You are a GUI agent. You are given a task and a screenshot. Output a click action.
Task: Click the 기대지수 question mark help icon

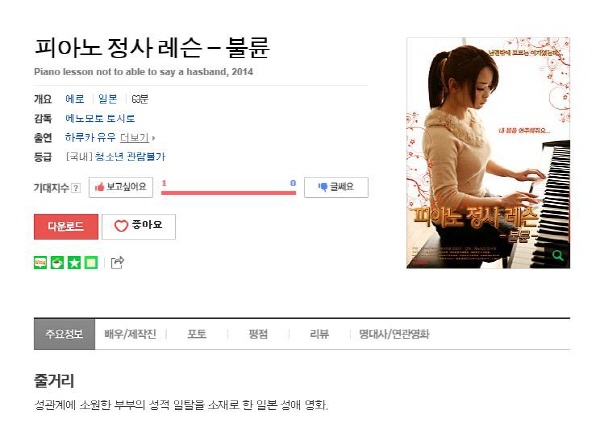(x=76, y=188)
